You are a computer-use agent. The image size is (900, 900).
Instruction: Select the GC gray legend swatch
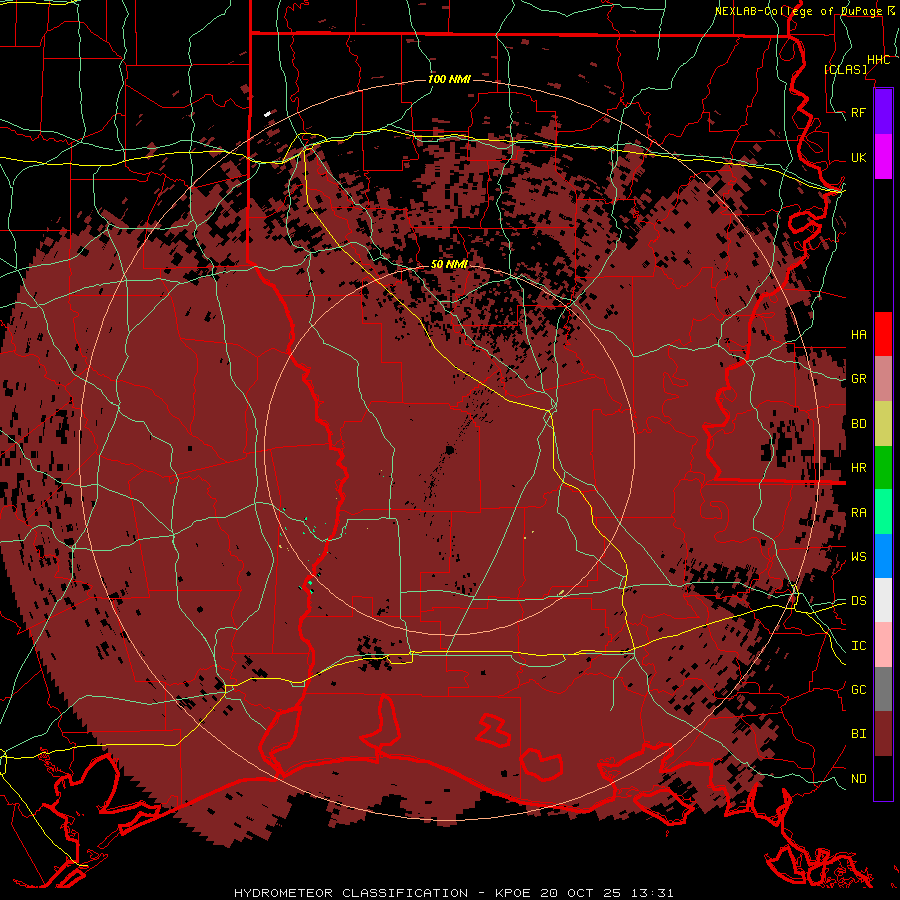(883, 689)
